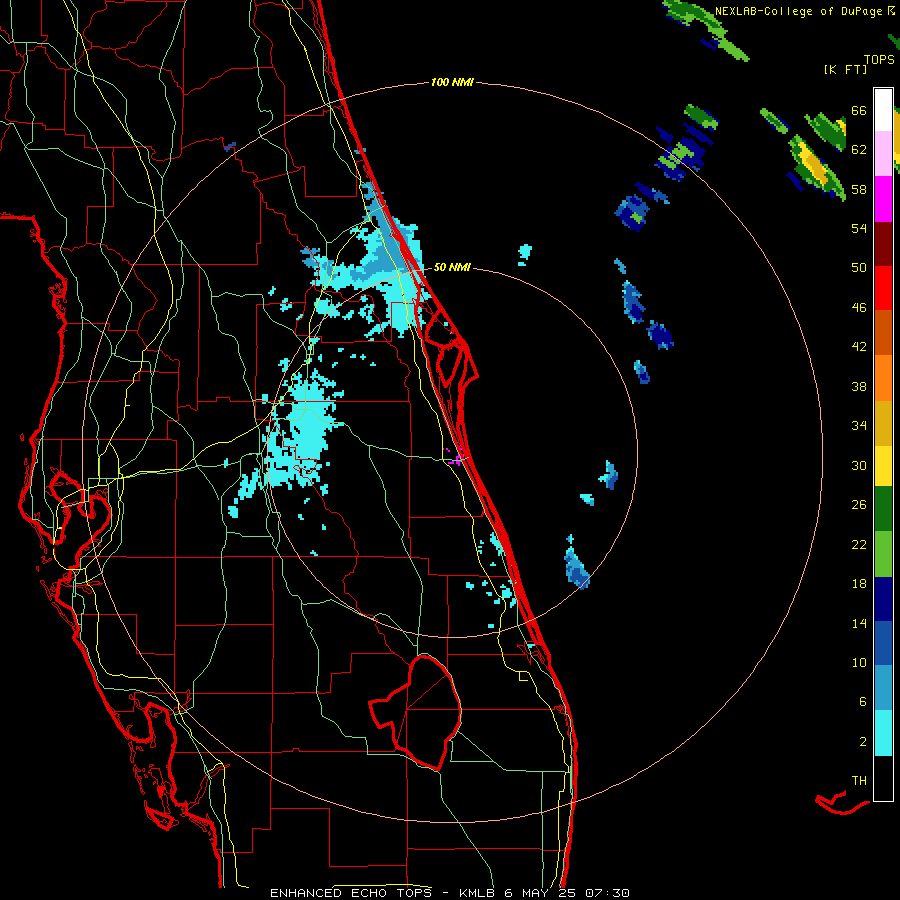This screenshot has height=900, width=900.
Task: Click the TOPS legend title
Action: point(879,59)
